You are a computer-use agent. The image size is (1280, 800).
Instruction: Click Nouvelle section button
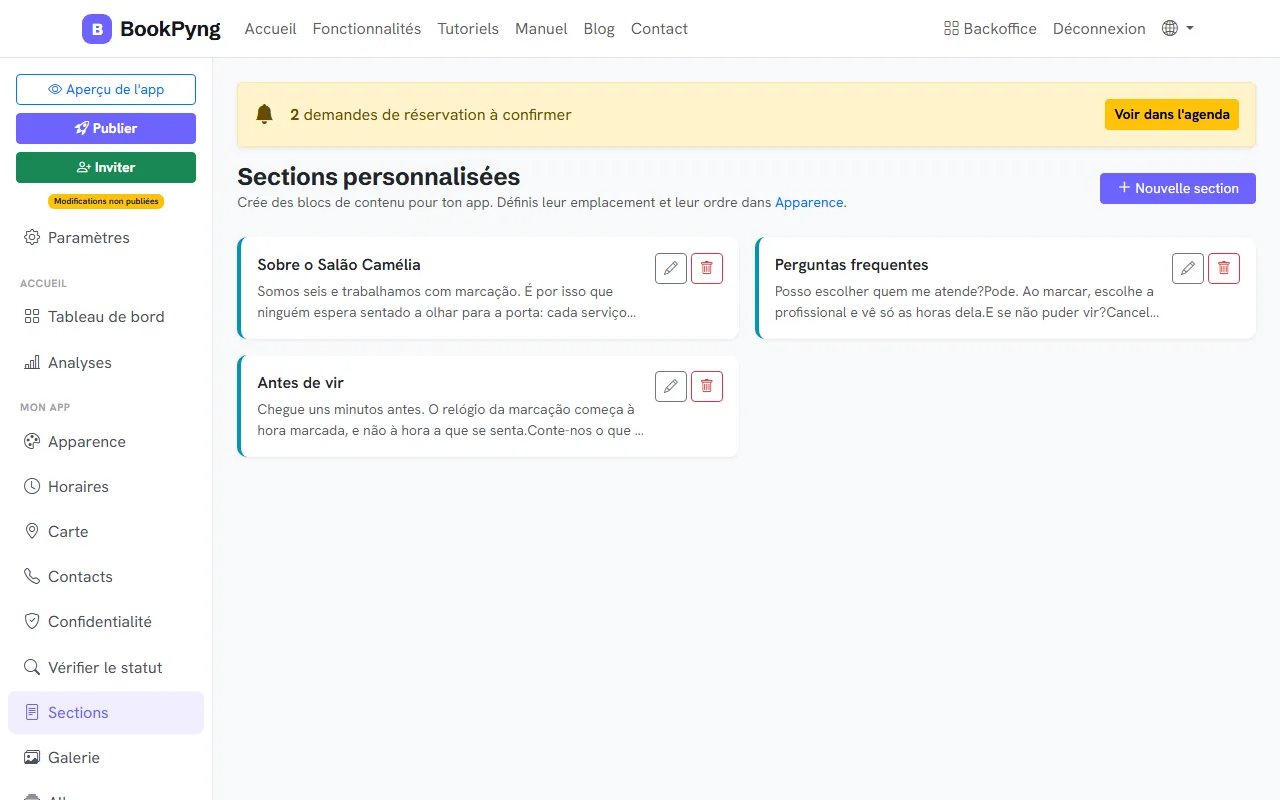tap(1178, 188)
